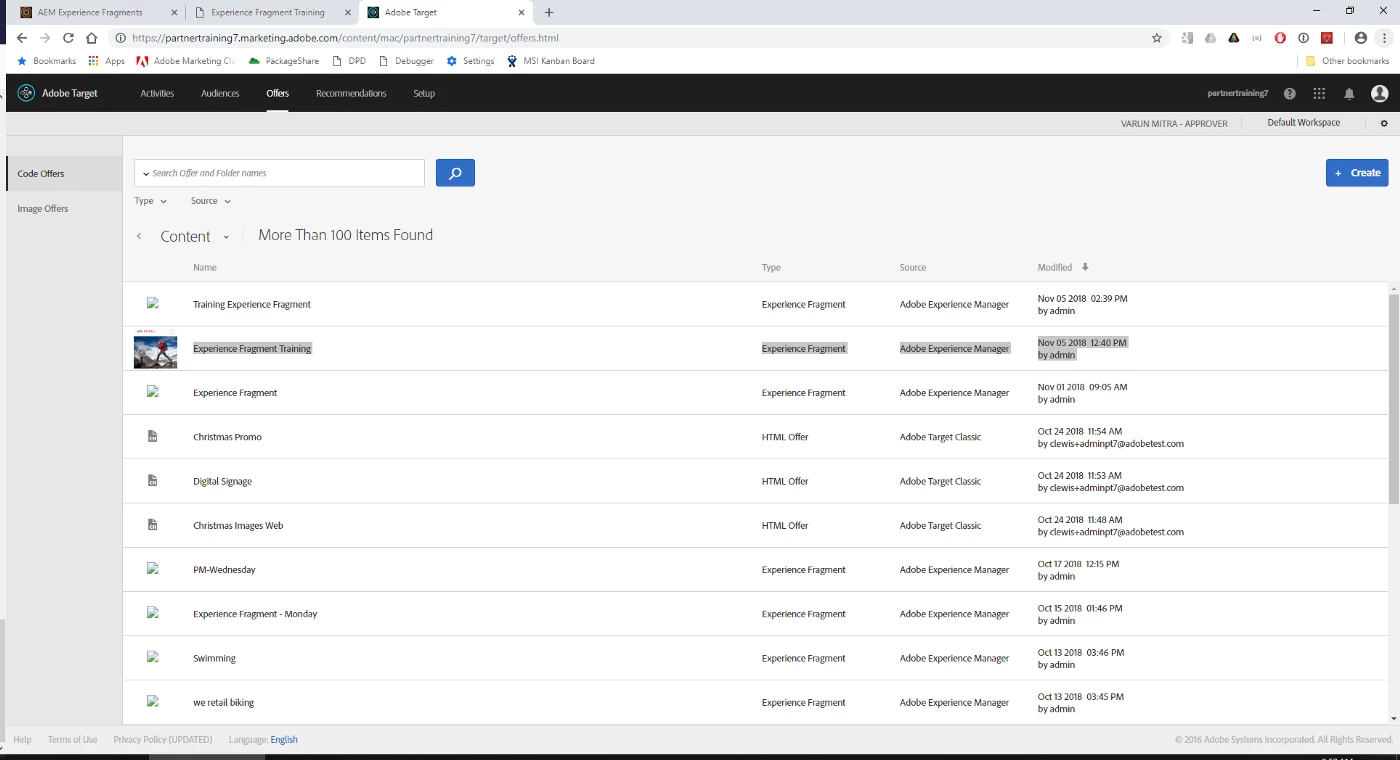Screen dimensions: 1400x760
Task: Switch to AEM Experience Fragments browser tab
Action: point(96,12)
